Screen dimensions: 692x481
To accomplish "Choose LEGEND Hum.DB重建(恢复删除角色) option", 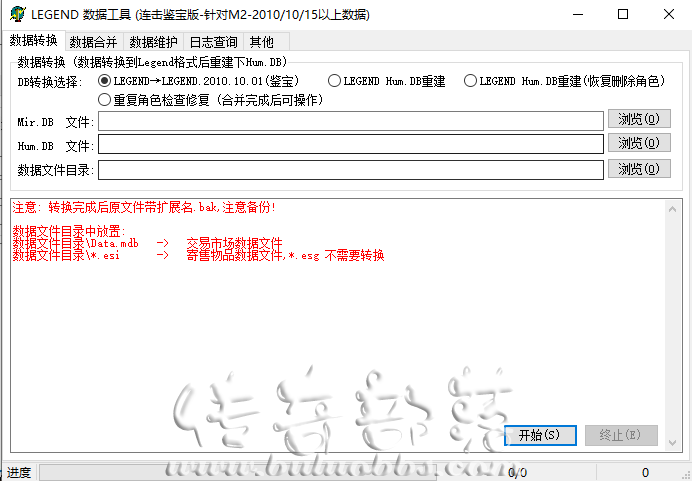I will [x=564, y=81].
